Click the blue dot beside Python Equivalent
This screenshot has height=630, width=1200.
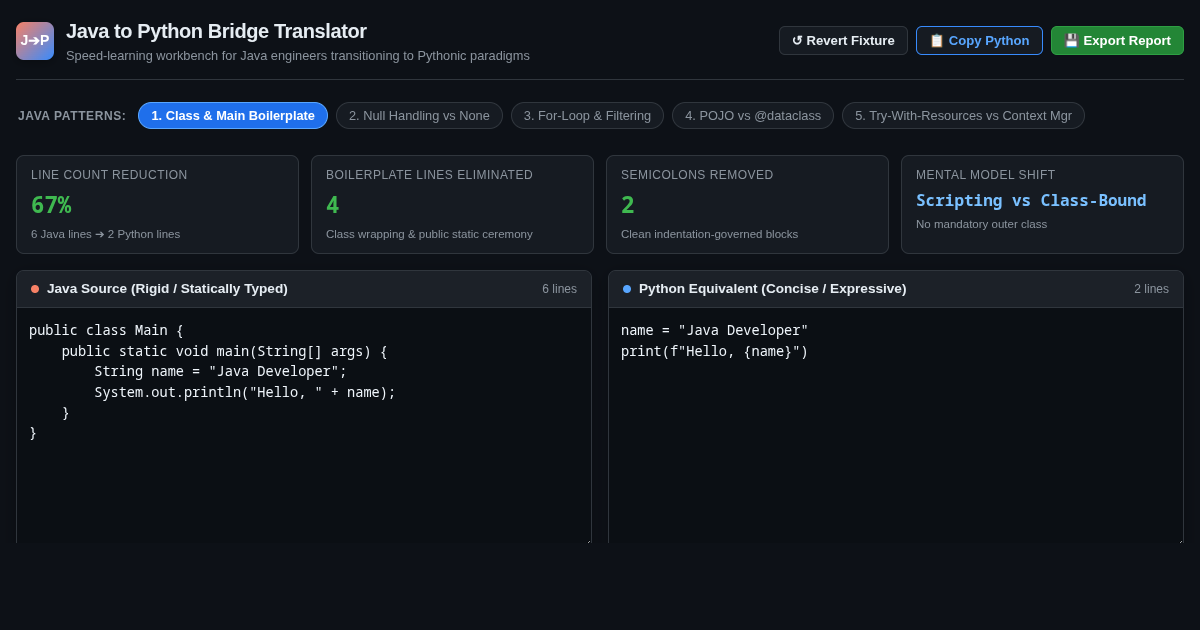click(x=627, y=289)
